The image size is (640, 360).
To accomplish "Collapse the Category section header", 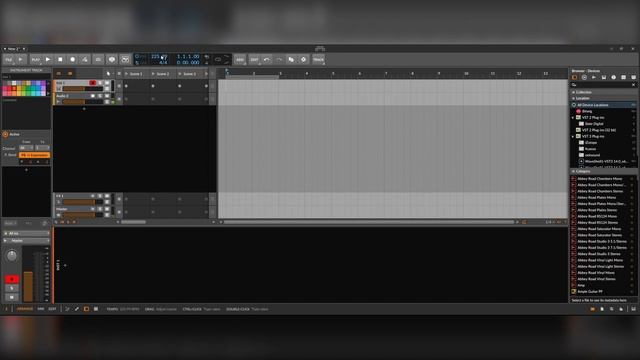I will tap(603, 171).
